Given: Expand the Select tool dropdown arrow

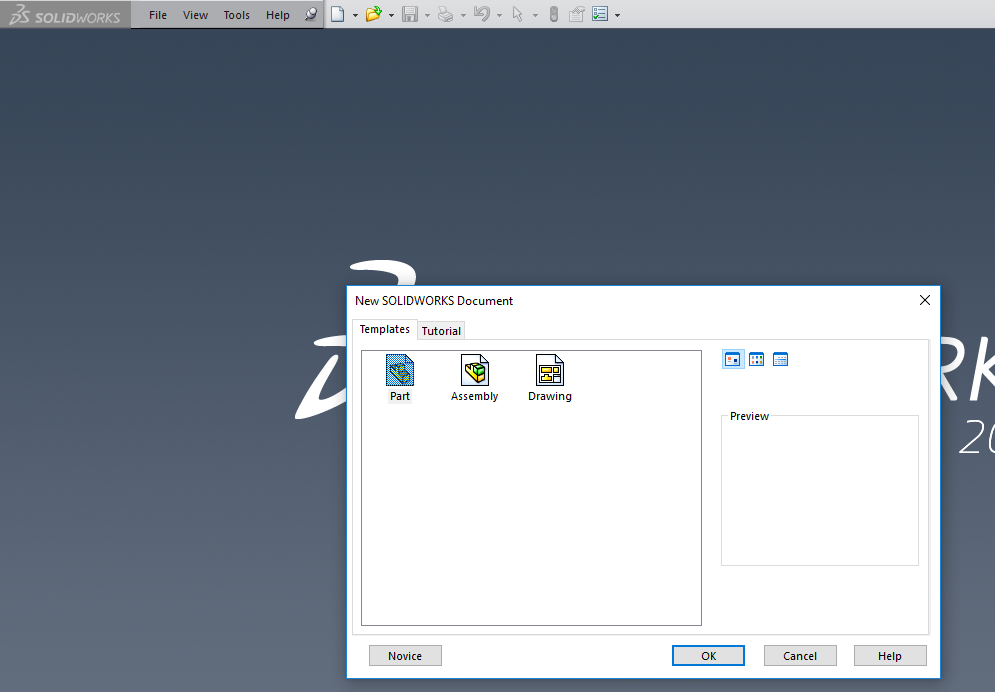Looking at the screenshot, I should point(536,15).
